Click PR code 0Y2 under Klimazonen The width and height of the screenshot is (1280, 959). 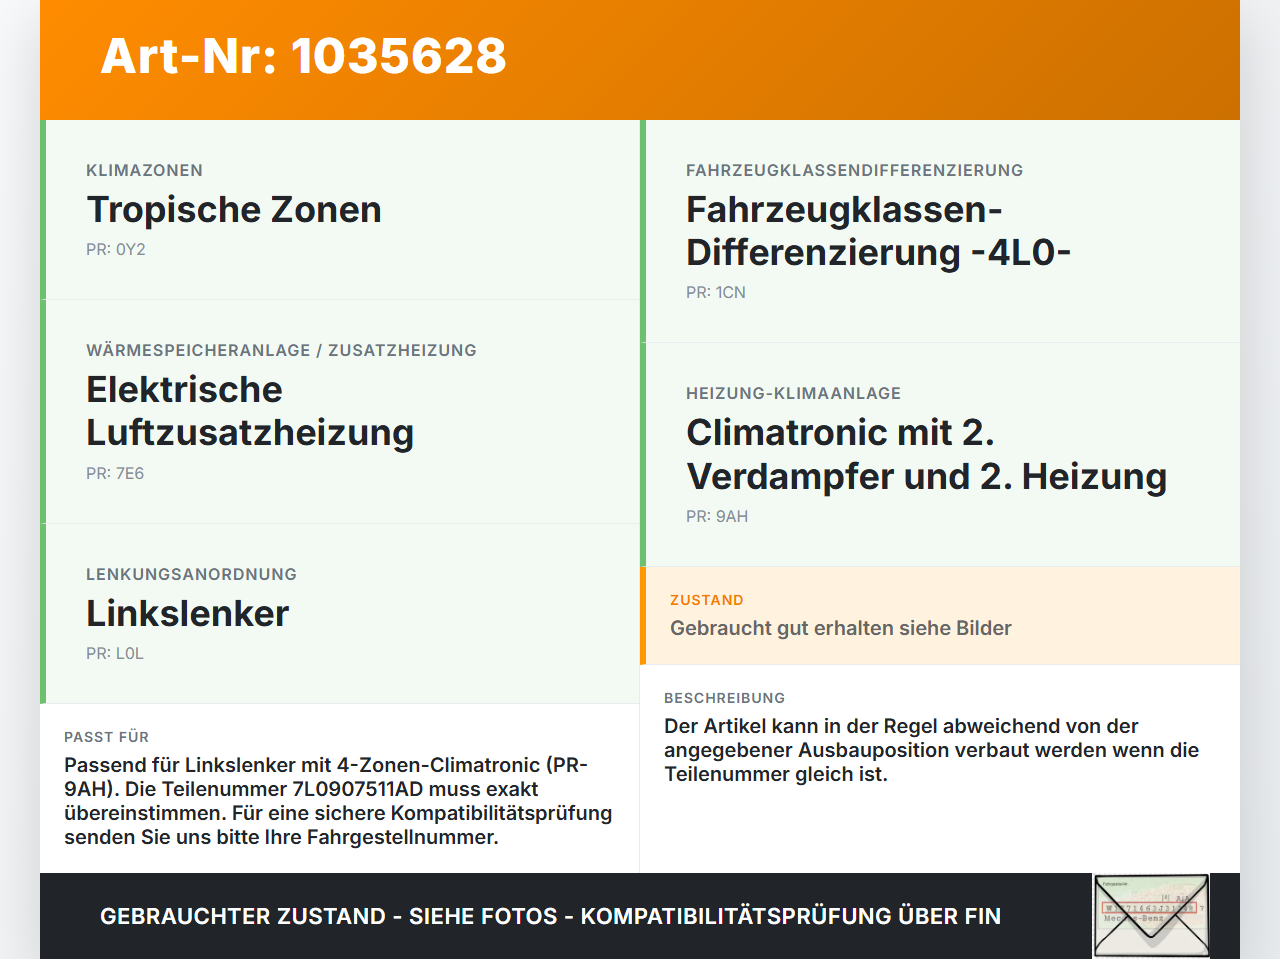[116, 249]
